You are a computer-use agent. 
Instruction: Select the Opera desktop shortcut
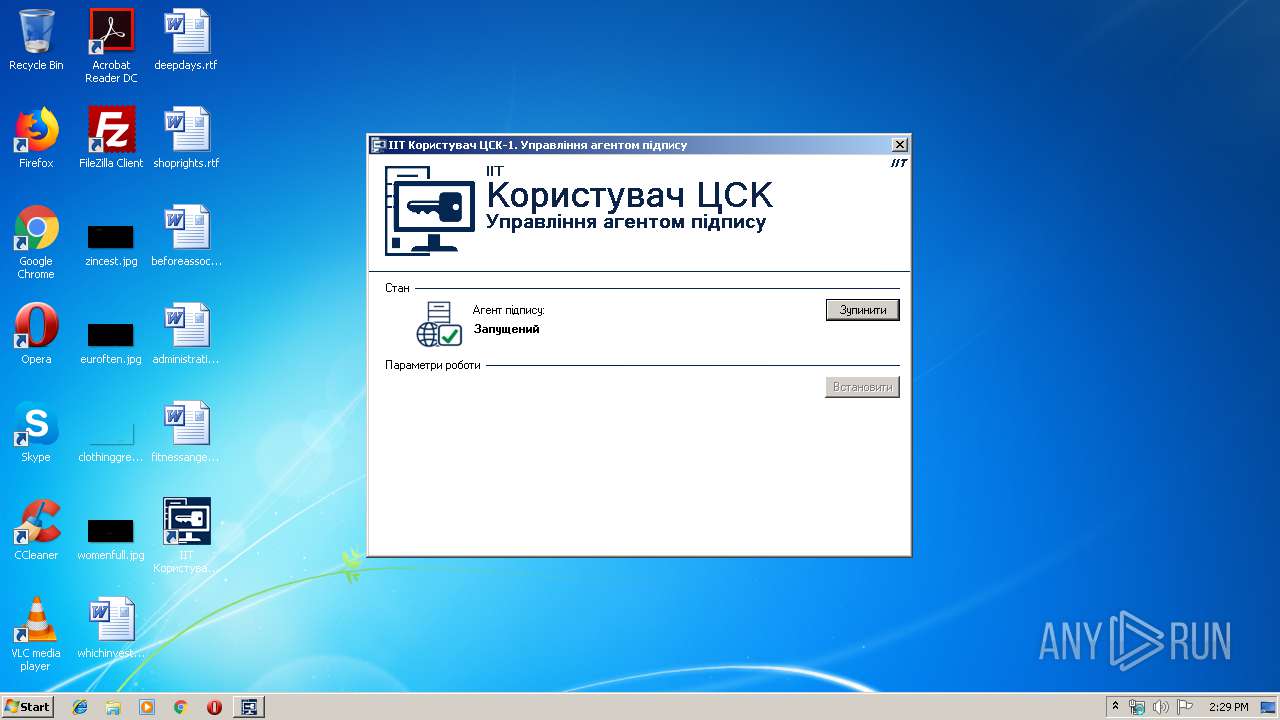[36, 334]
